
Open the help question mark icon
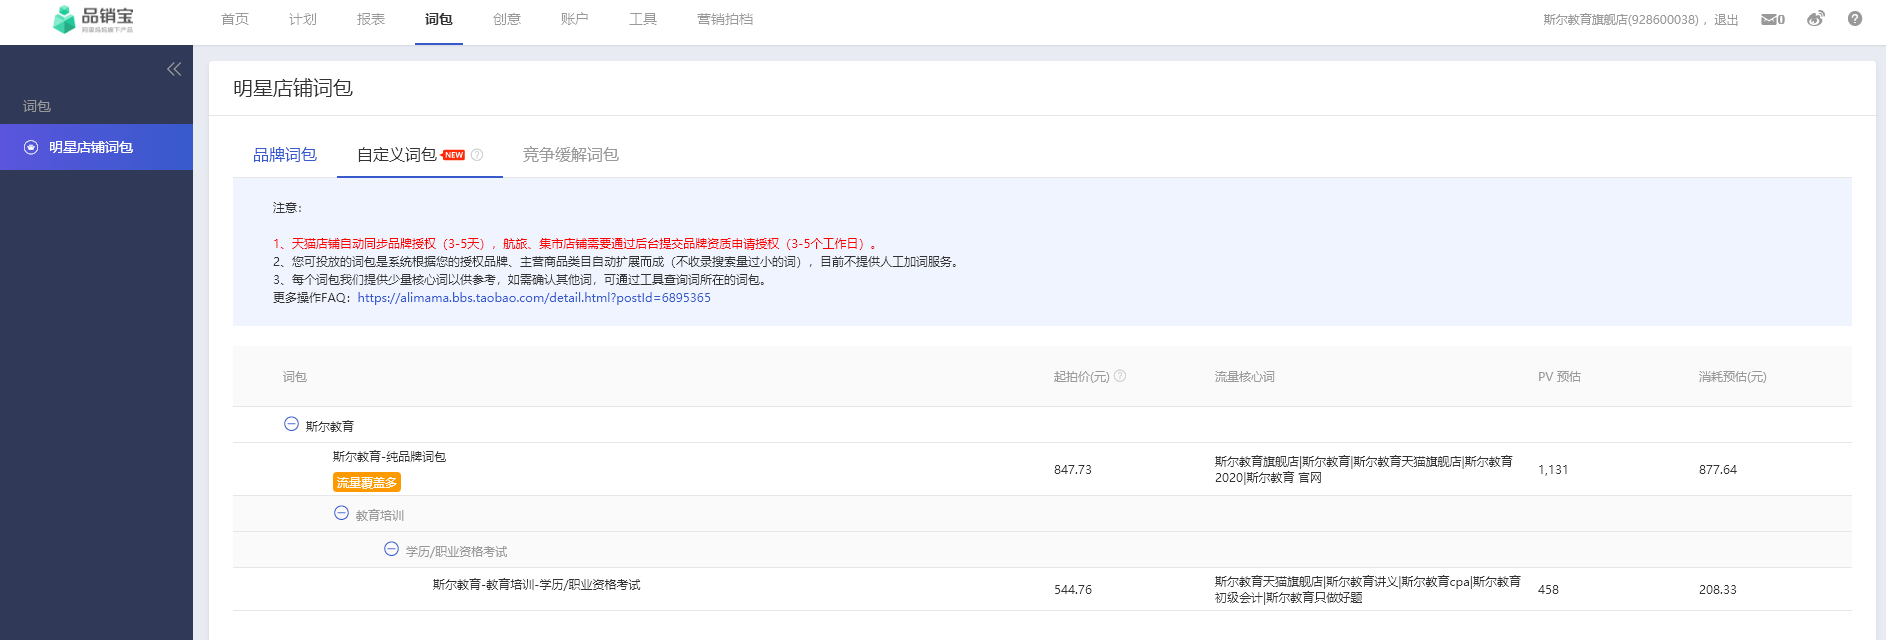(x=1855, y=19)
